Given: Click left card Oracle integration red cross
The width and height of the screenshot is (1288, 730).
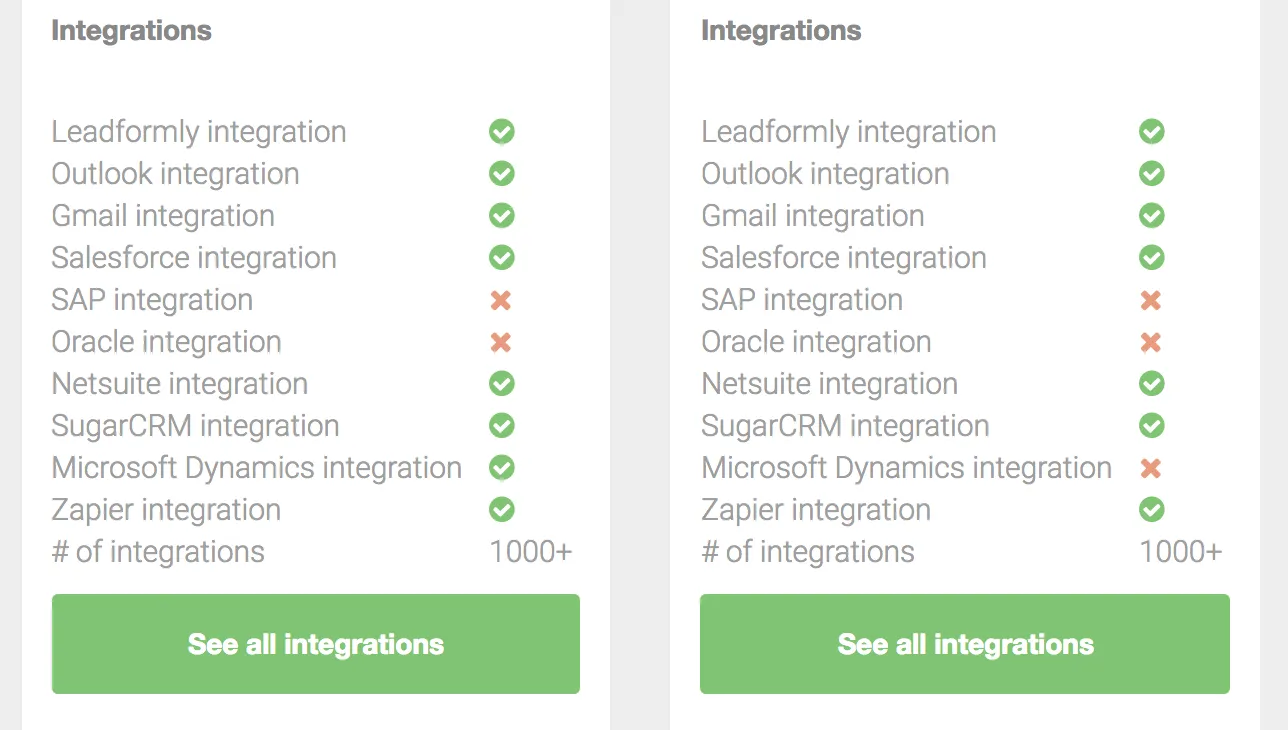Looking at the screenshot, I should click(501, 342).
